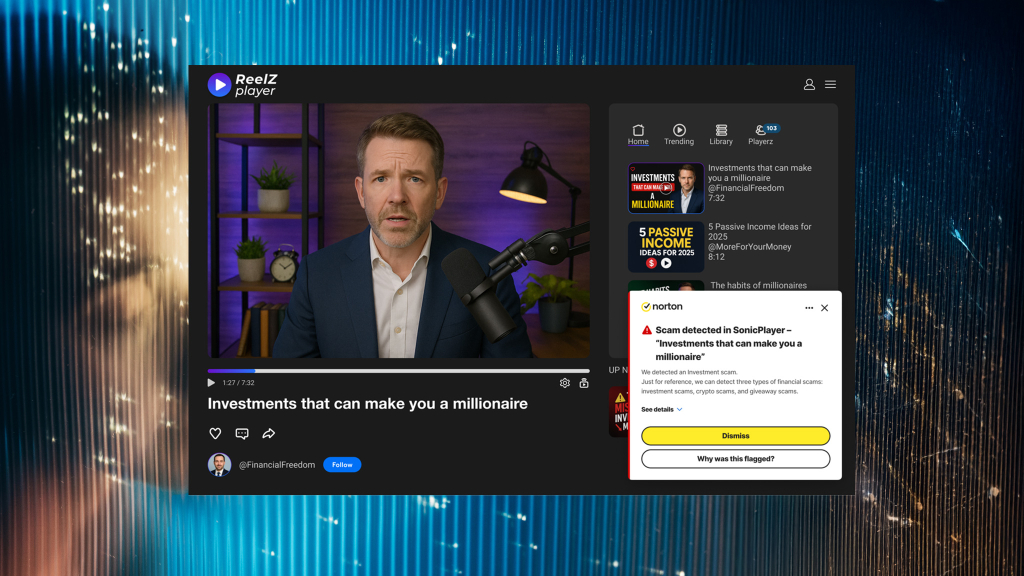Seek using the video progress bar
This screenshot has height=576, width=1024.
pyautogui.click(x=400, y=370)
